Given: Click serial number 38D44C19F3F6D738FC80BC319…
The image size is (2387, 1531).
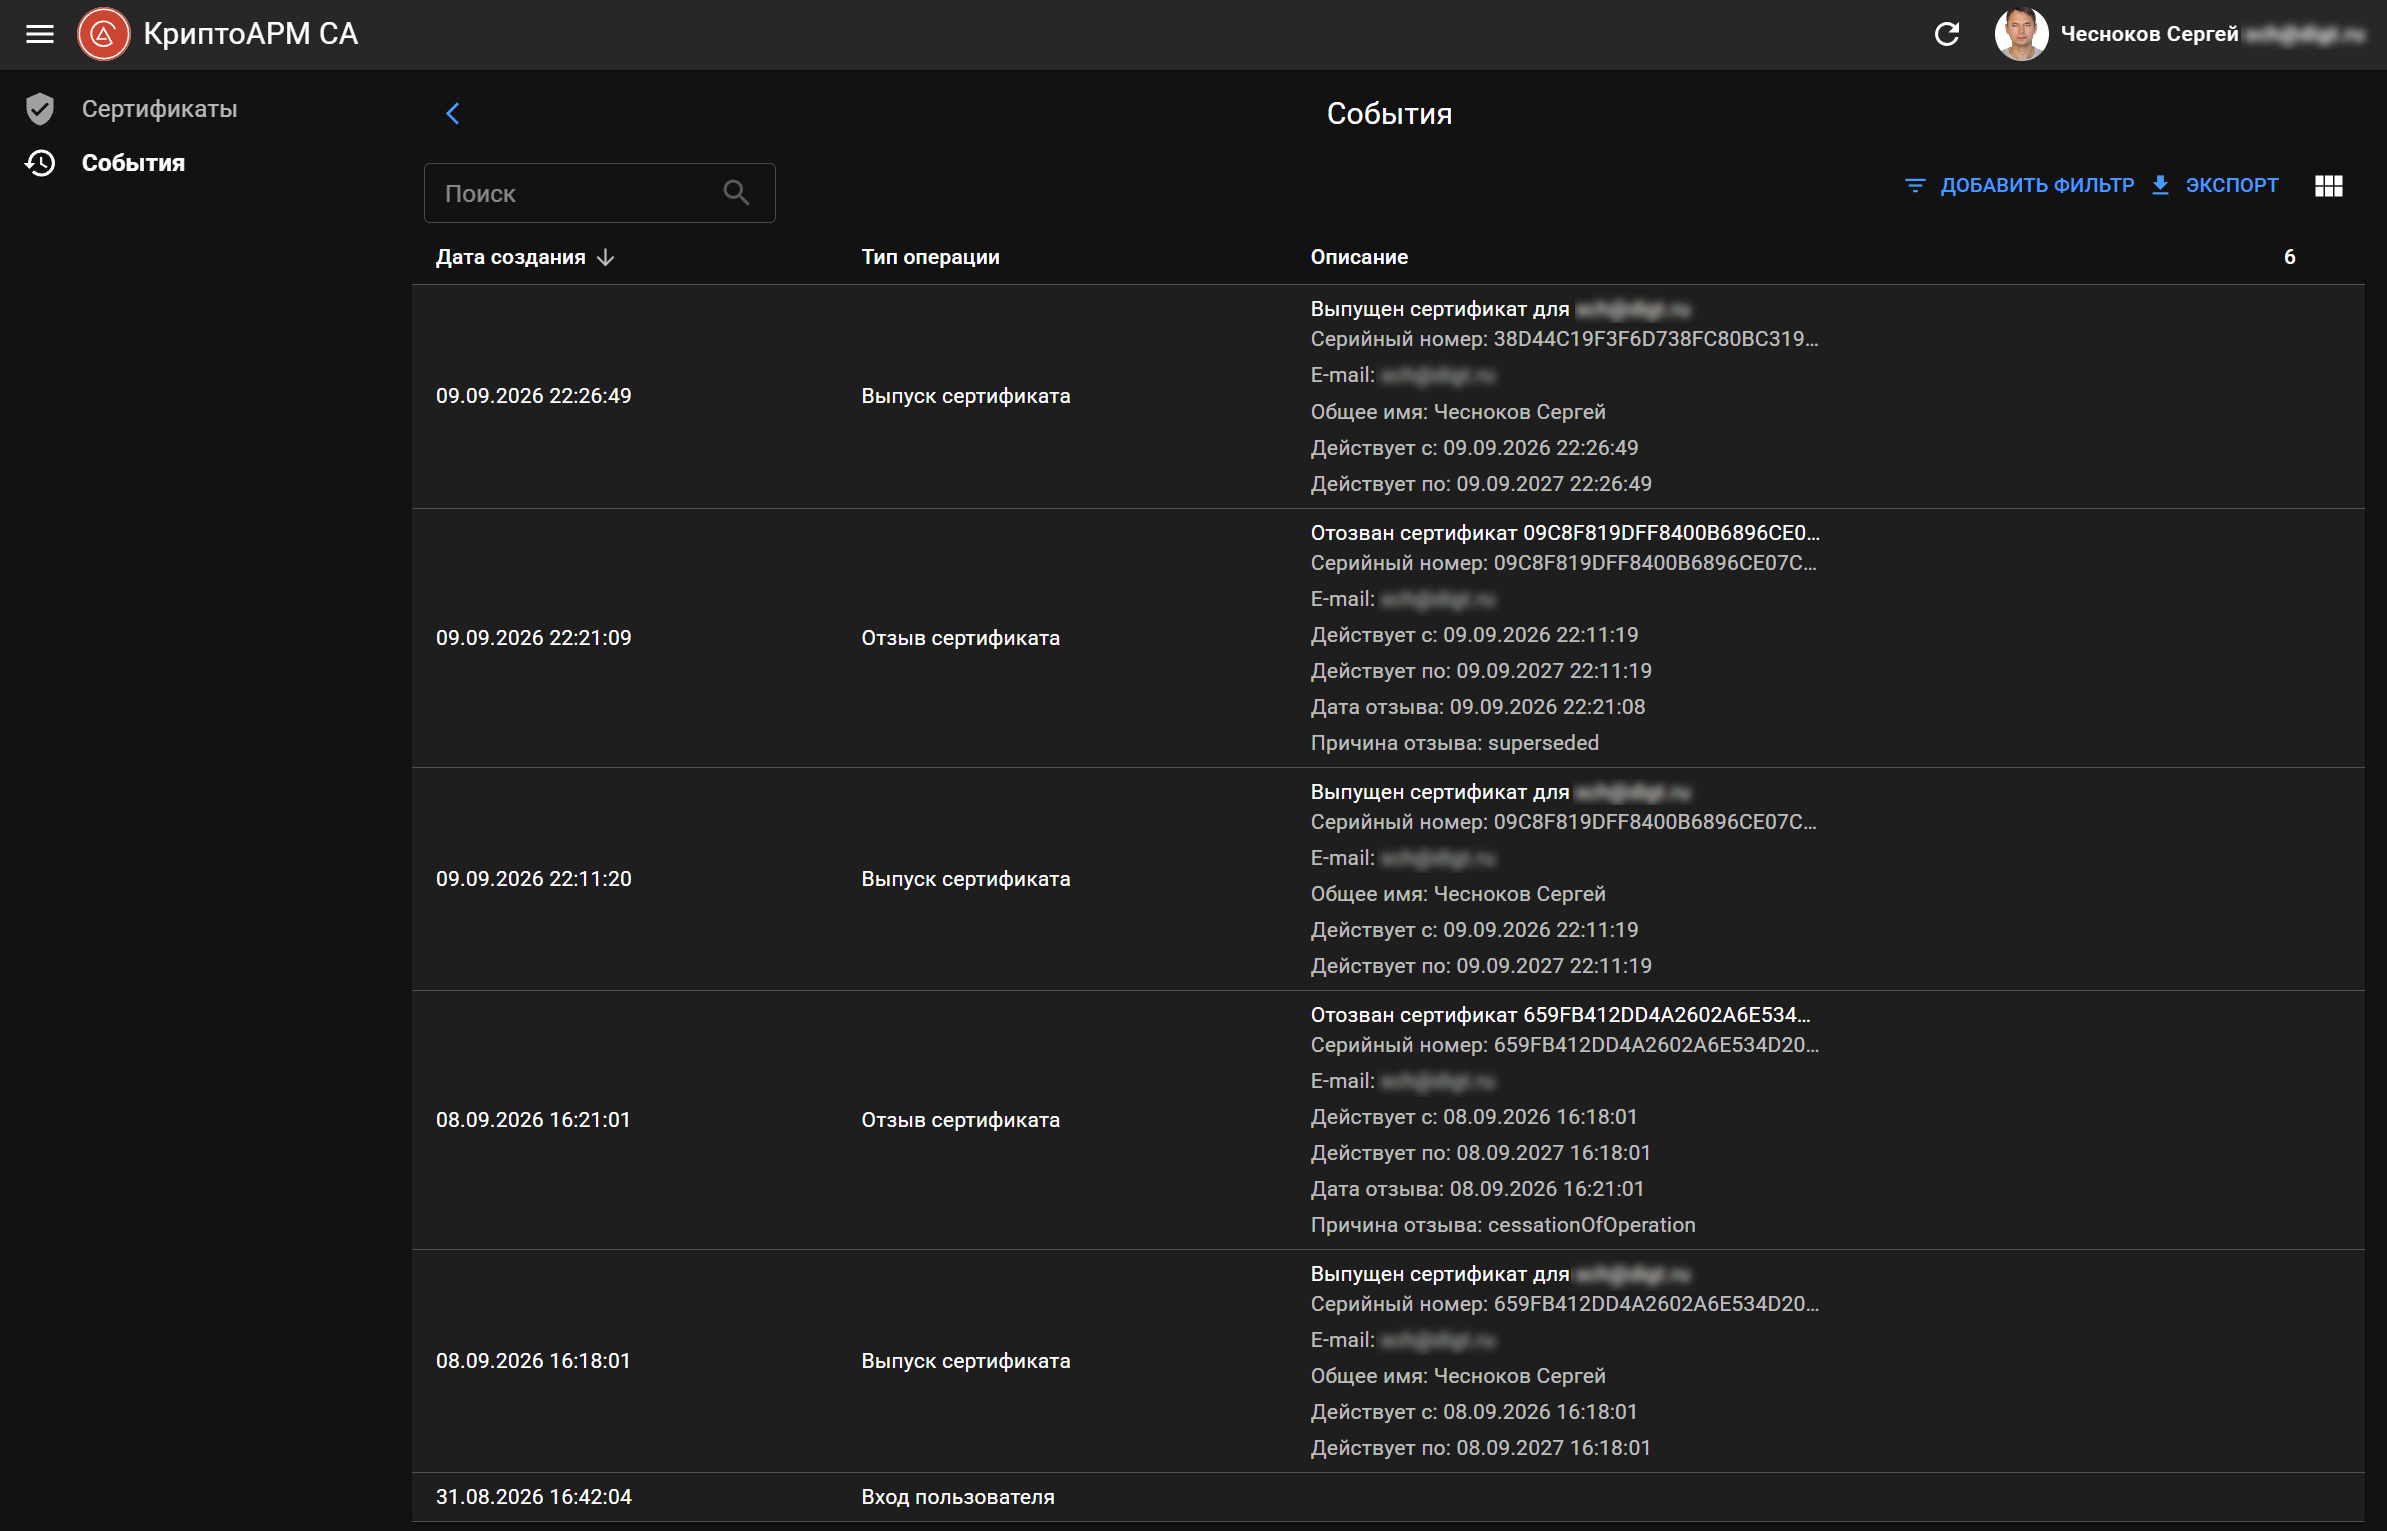Looking at the screenshot, I should (1655, 339).
